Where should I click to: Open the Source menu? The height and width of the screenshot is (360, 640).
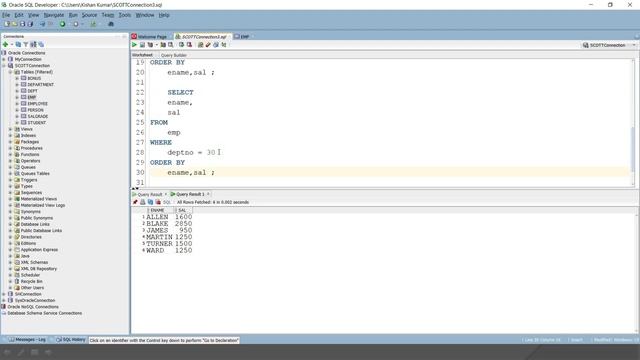click(x=89, y=15)
